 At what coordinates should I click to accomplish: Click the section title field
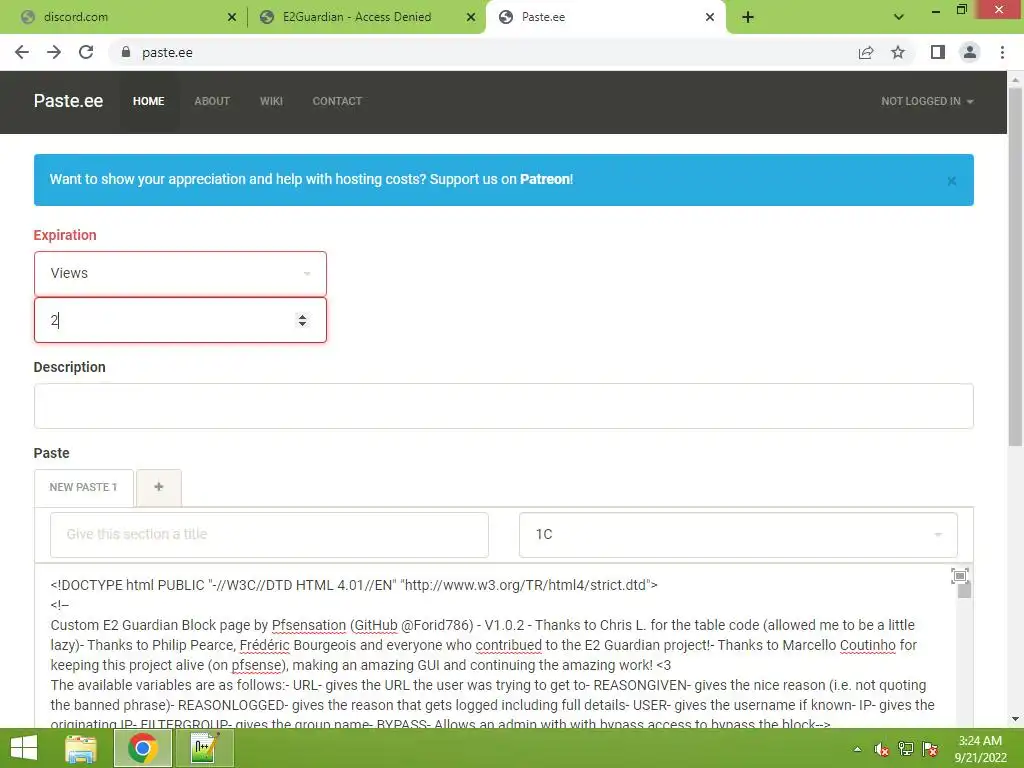tap(269, 535)
